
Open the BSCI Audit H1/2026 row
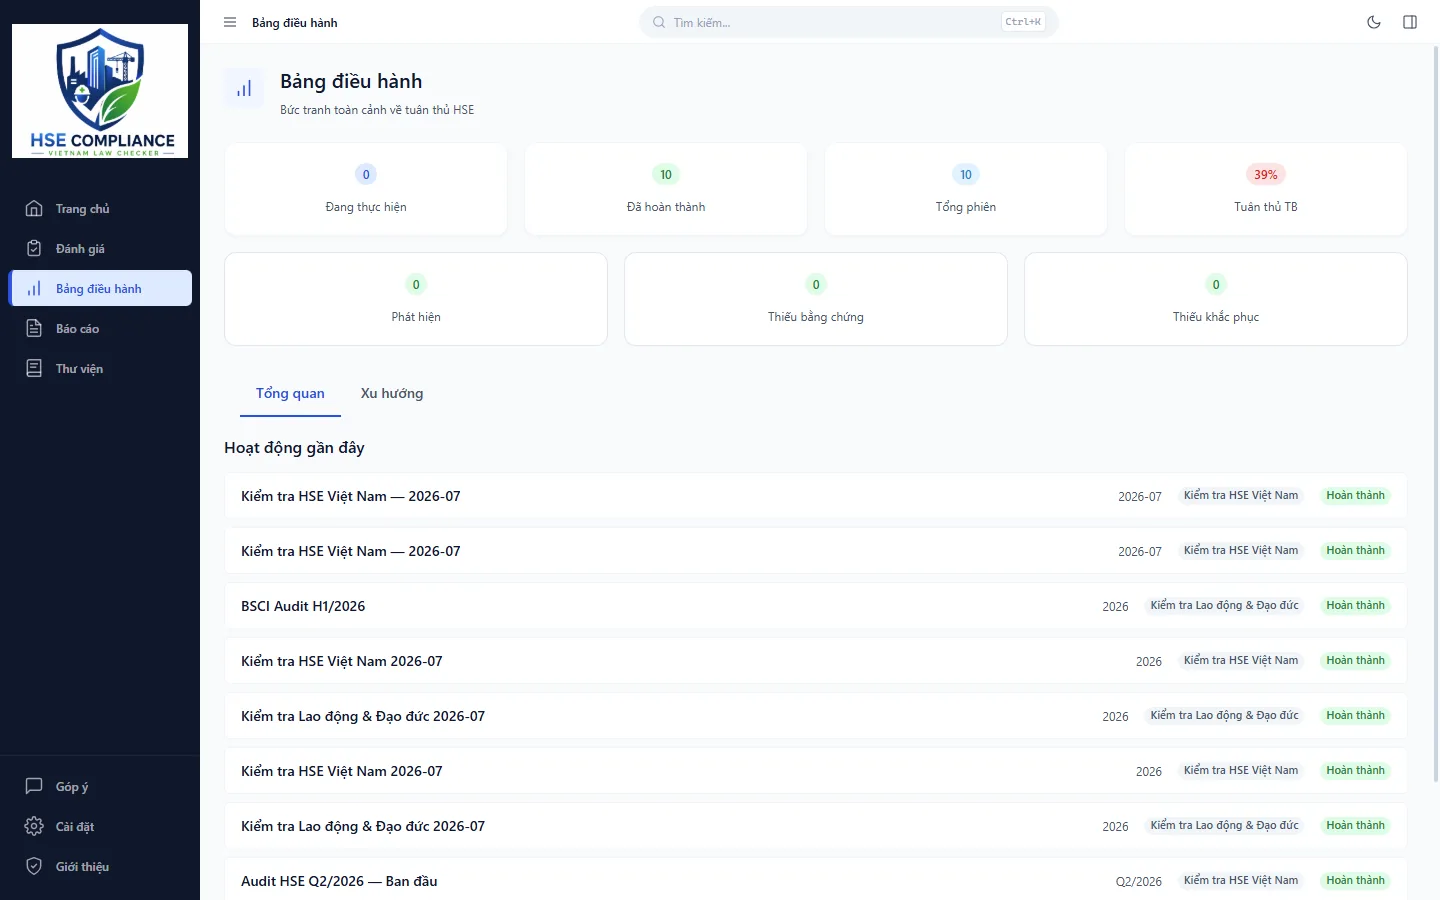coord(816,606)
